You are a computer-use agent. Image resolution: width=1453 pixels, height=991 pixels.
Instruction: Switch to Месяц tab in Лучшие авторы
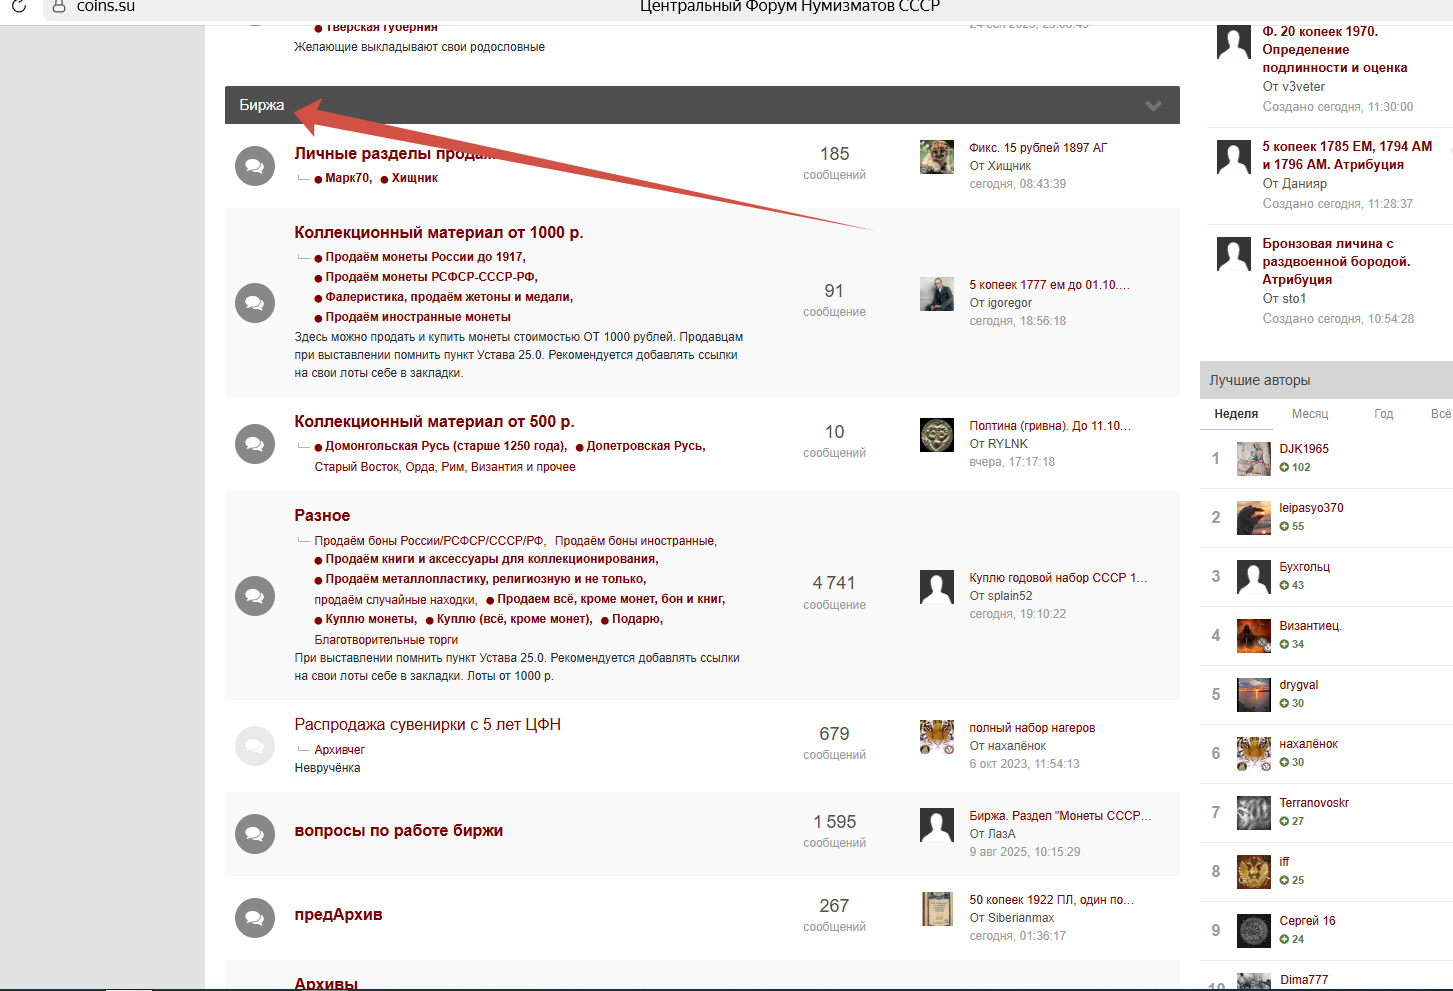[x=1309, y=414]
